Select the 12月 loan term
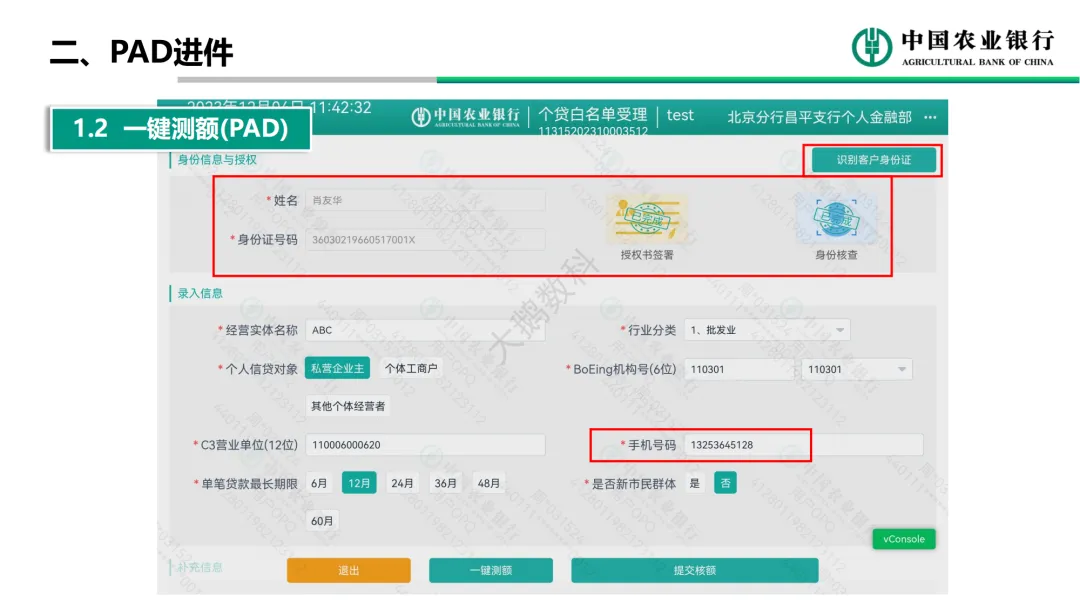This screenshot has height=608, width=1080. pyautogui.click(x=359, y=483)
